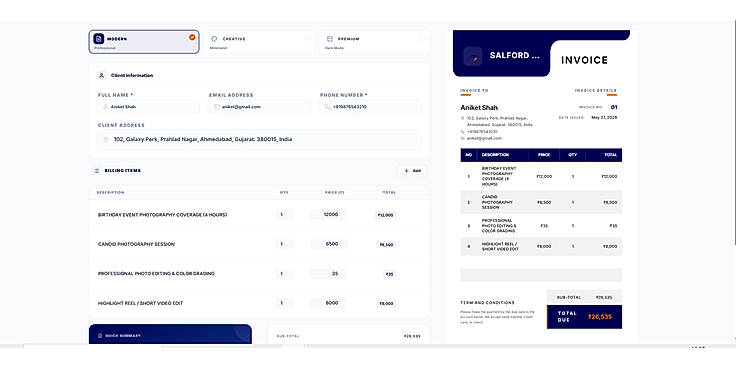Click the Description column header in preview table
The height and width of the screenshot is (368, 736).
[x=495, y=155]
